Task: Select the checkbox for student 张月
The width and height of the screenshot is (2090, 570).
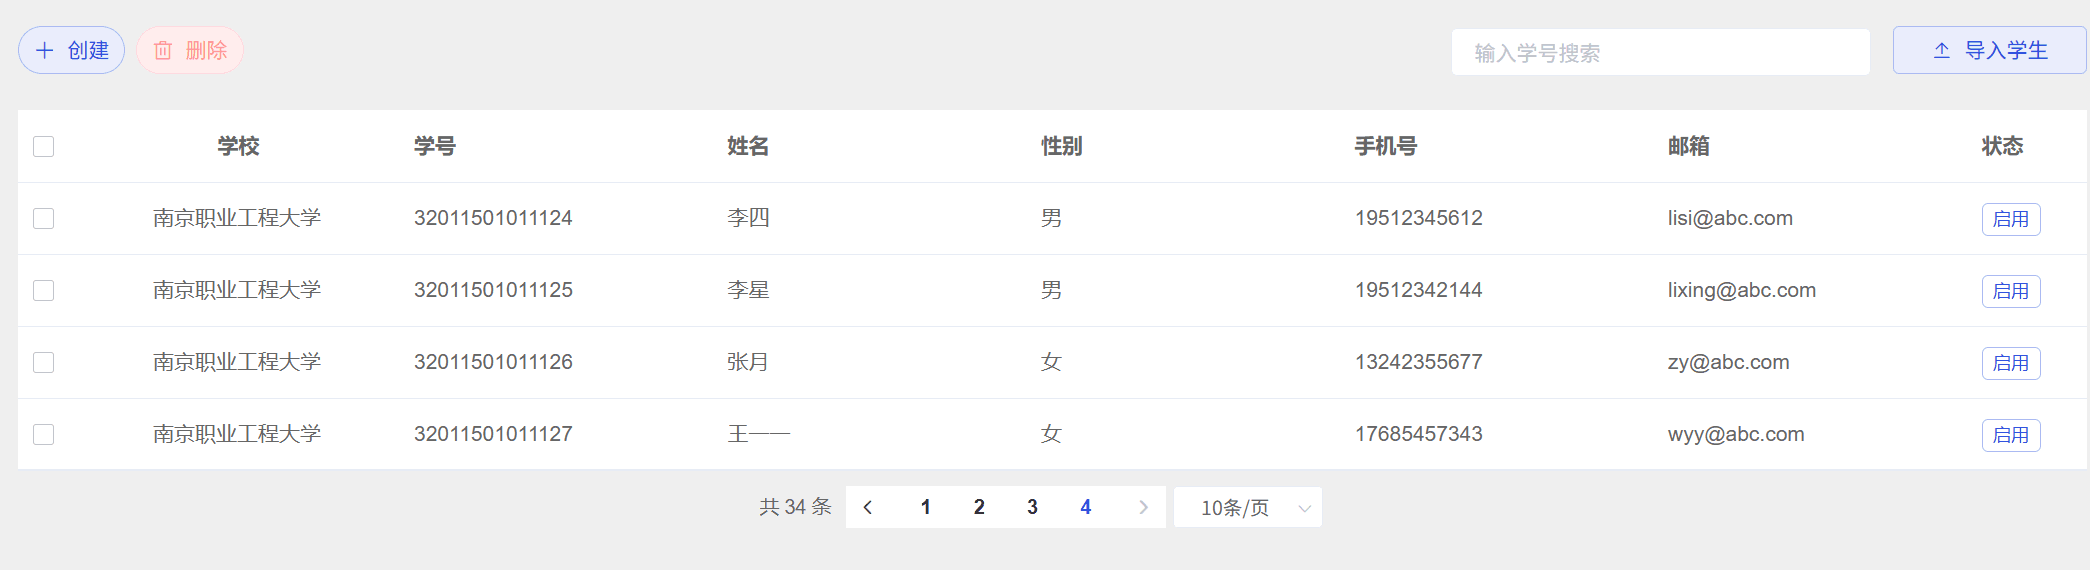Action: tap(44, 363)
